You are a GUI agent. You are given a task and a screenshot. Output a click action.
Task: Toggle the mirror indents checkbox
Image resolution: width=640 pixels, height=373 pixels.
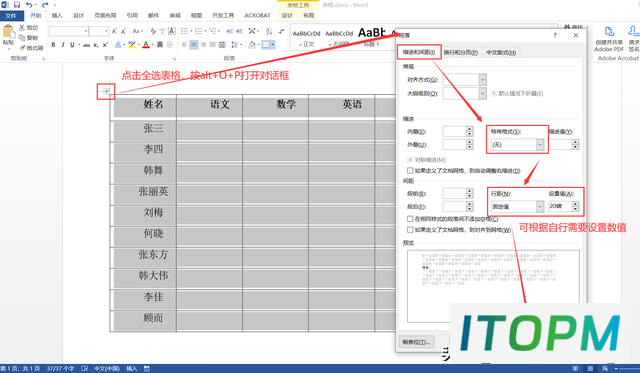[410, 160]
